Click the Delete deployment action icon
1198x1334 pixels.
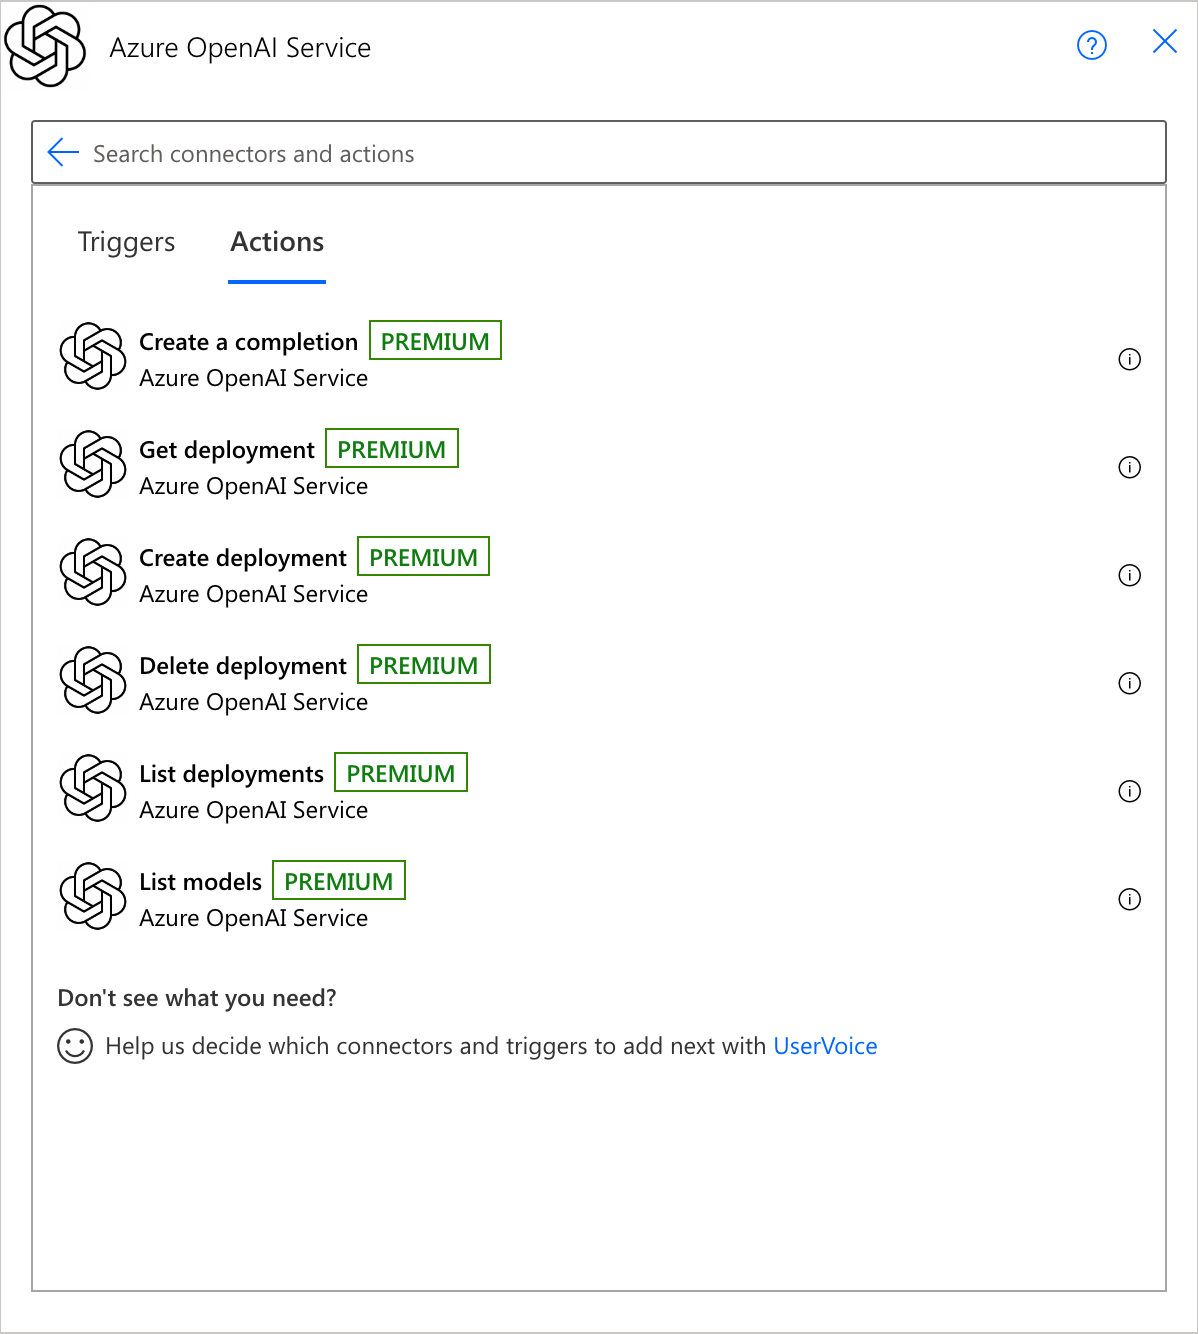[93, 680]
